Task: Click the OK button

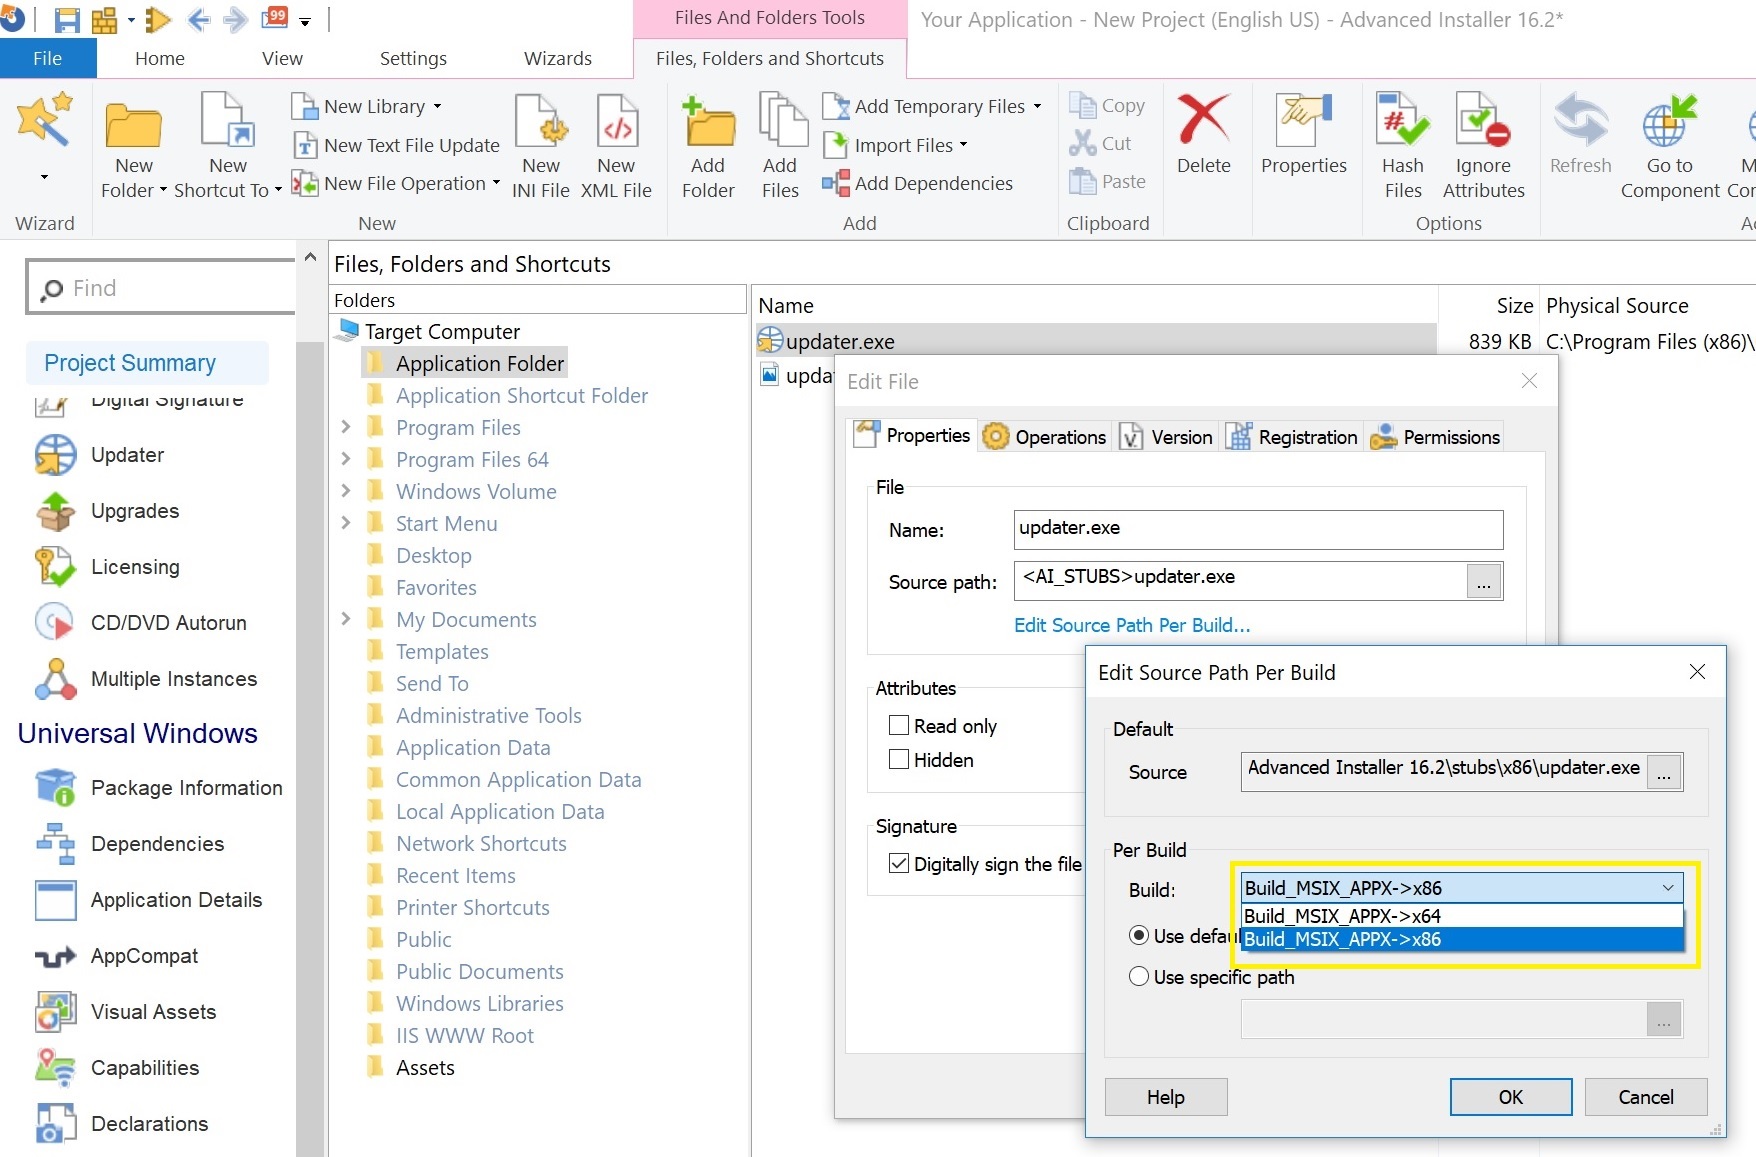Action: tap(1510, 1097)
